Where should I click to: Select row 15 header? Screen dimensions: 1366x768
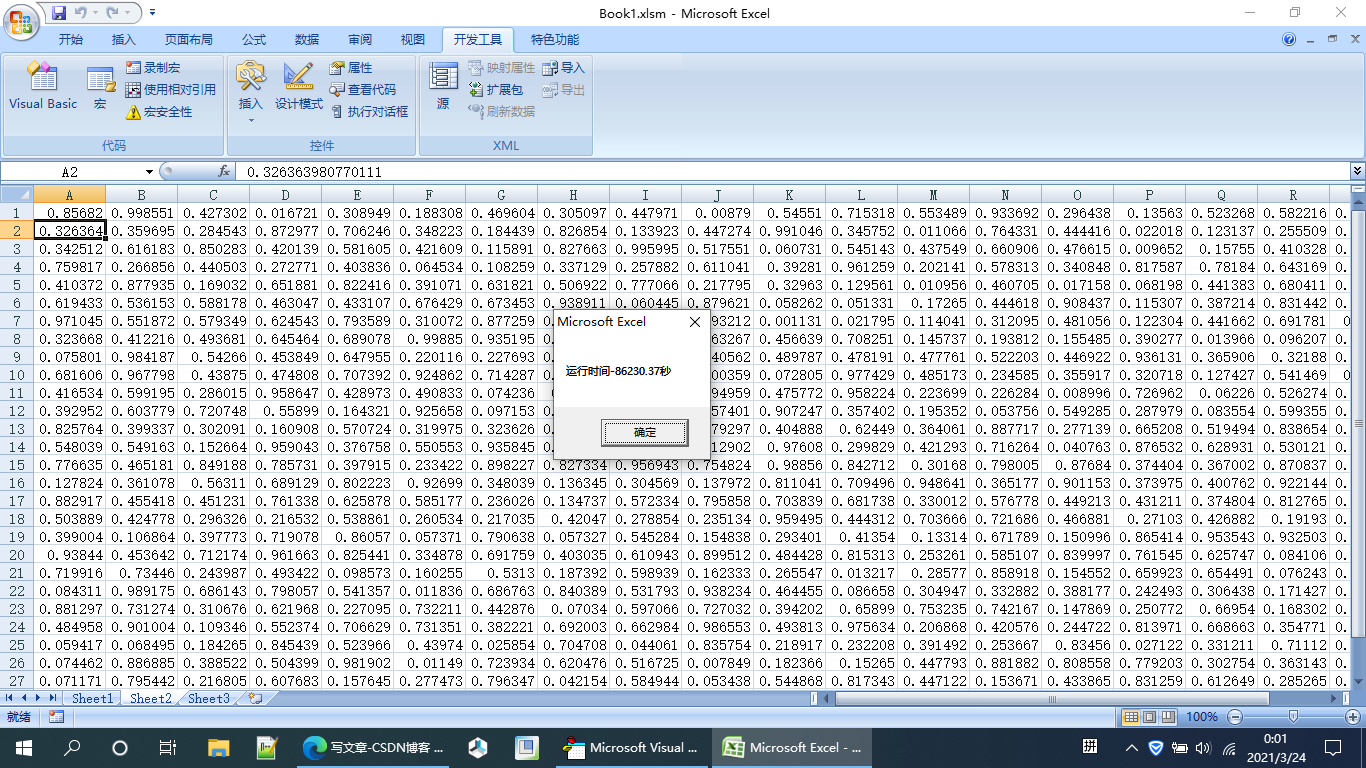click(x=17, y=465)
